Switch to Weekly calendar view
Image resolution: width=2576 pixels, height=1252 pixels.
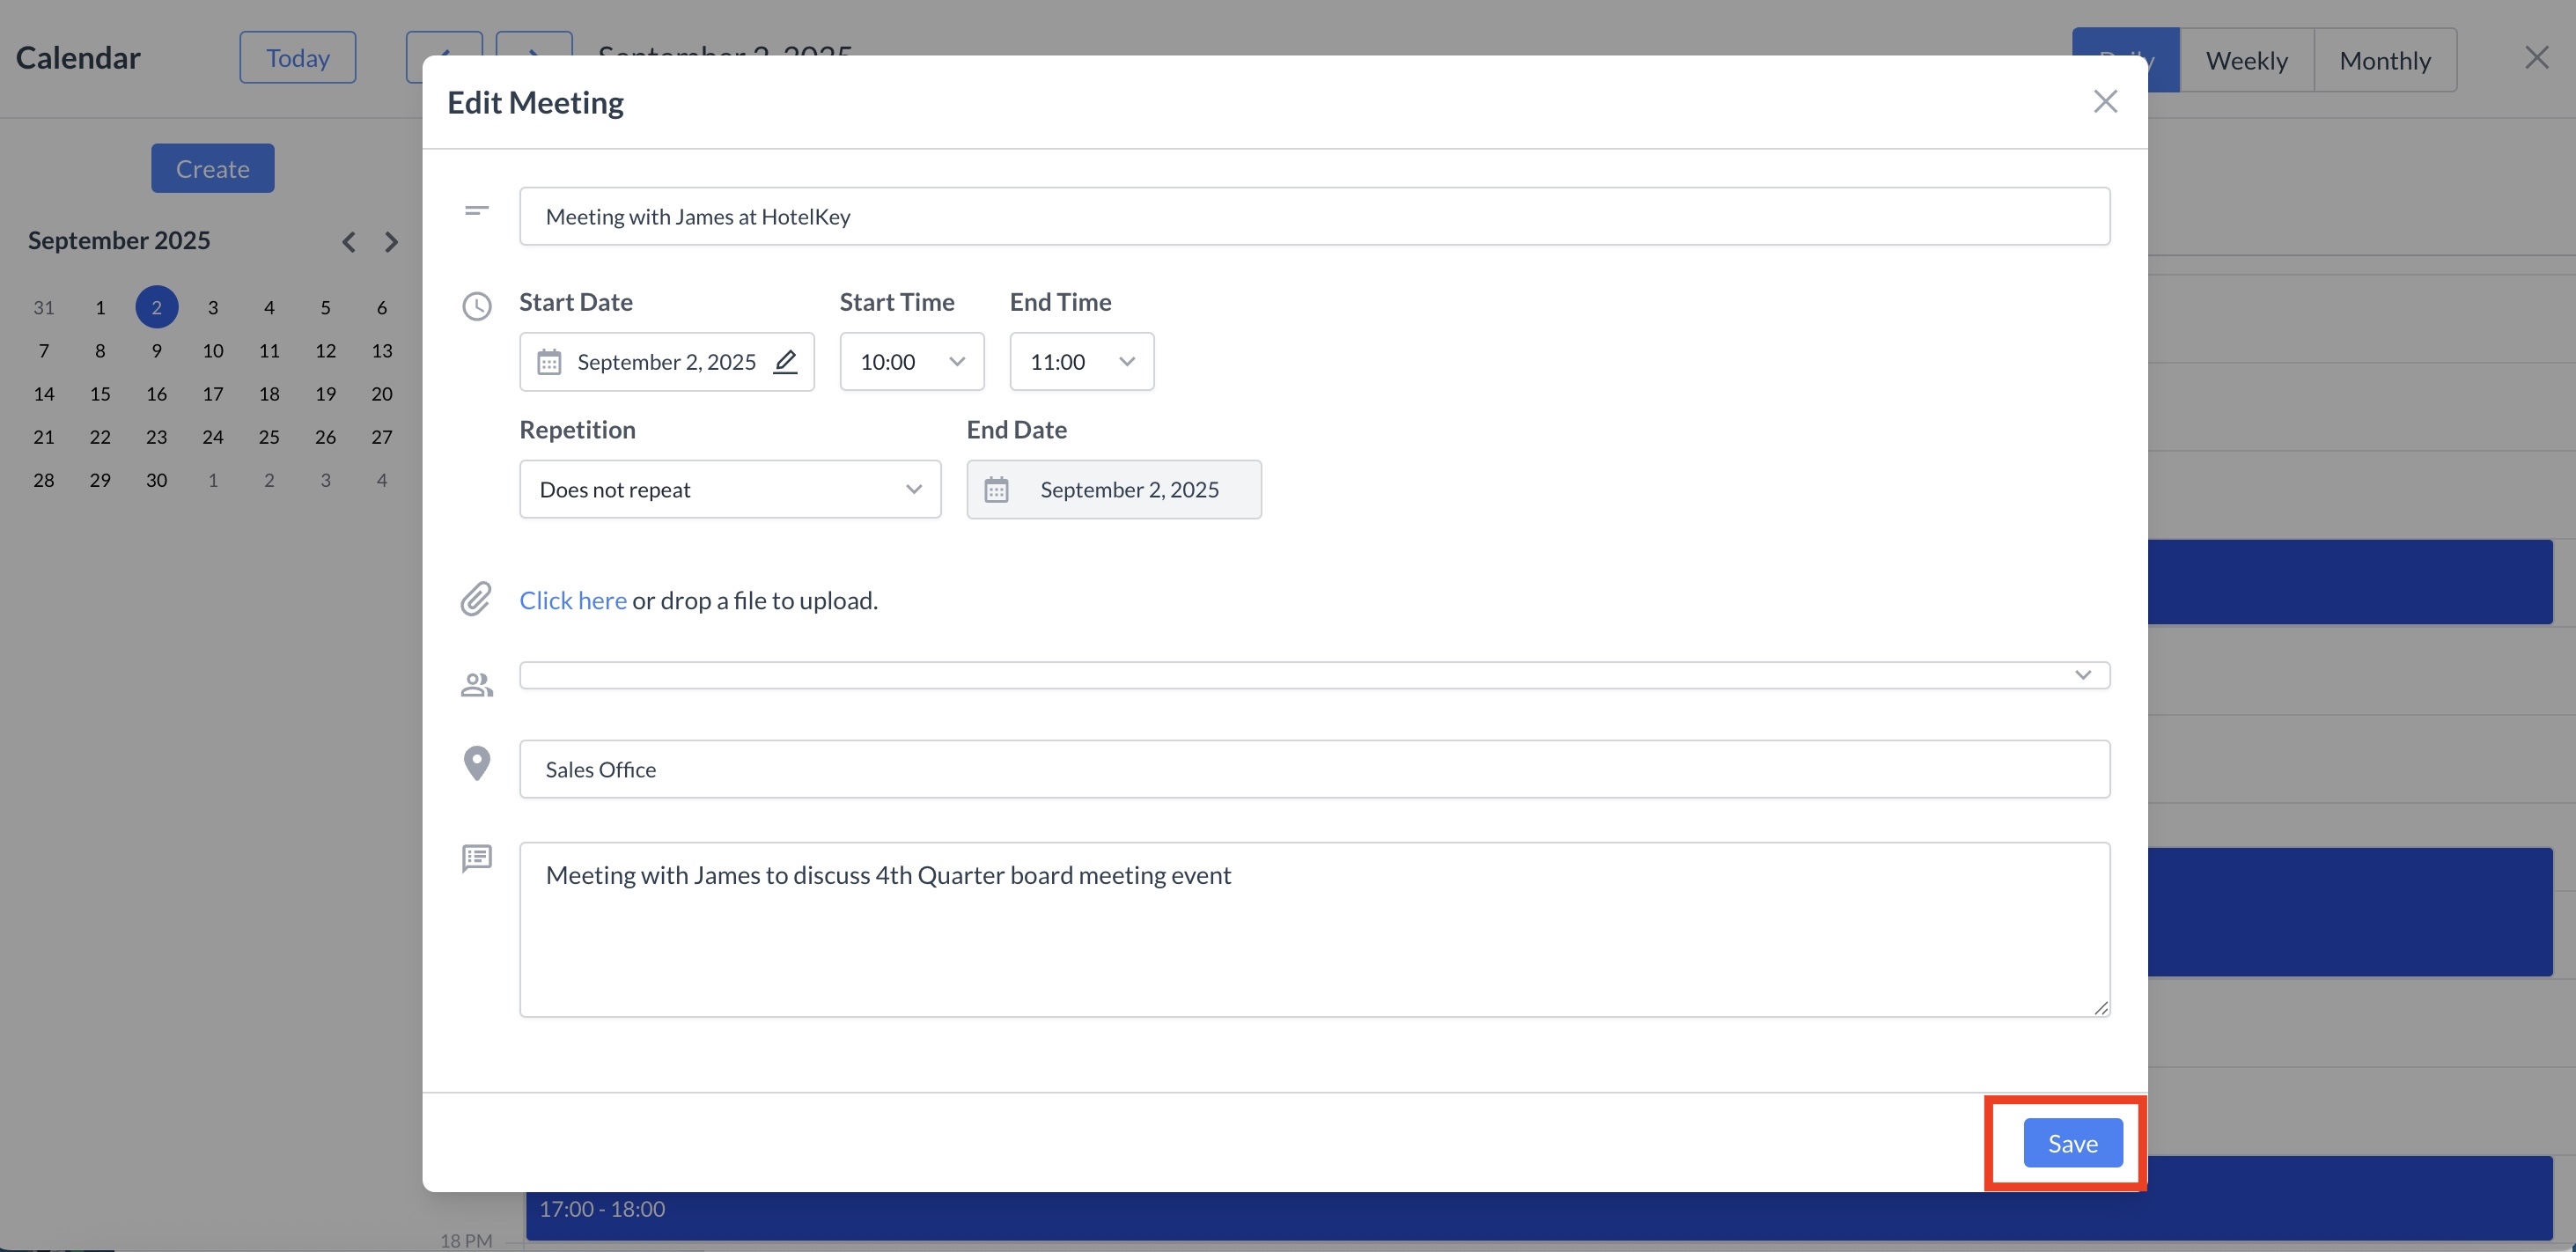pyautogui.click(x=2246, y=61)
